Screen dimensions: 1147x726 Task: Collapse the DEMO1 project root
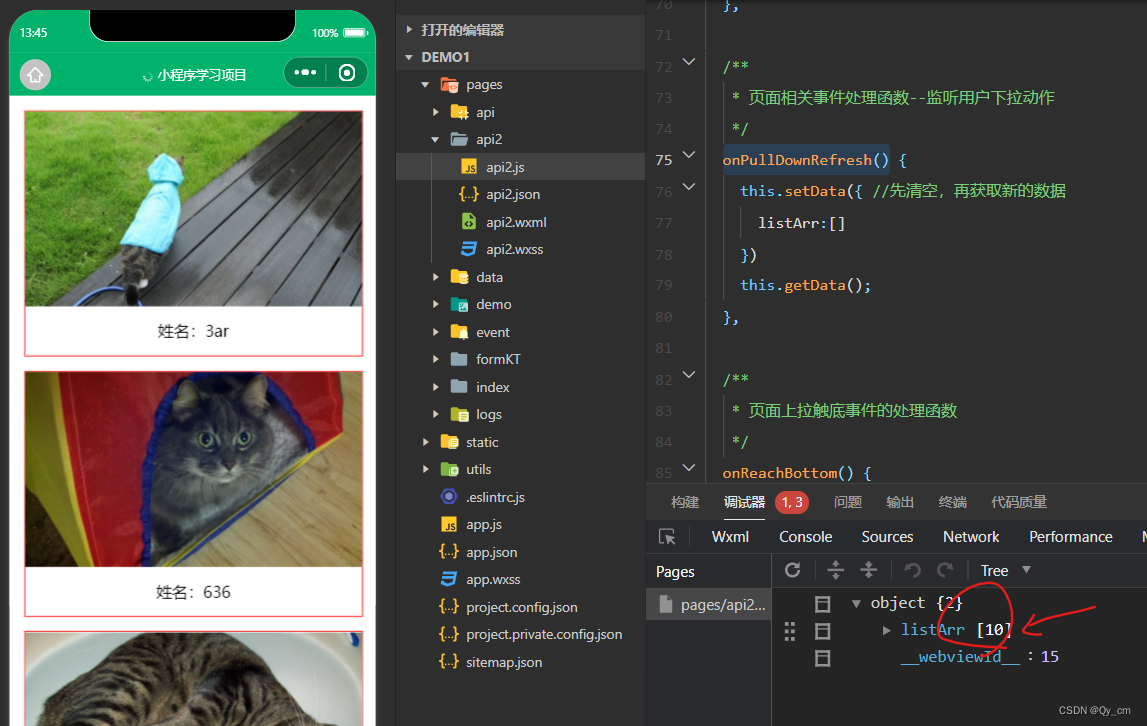[x=409, y=57]
